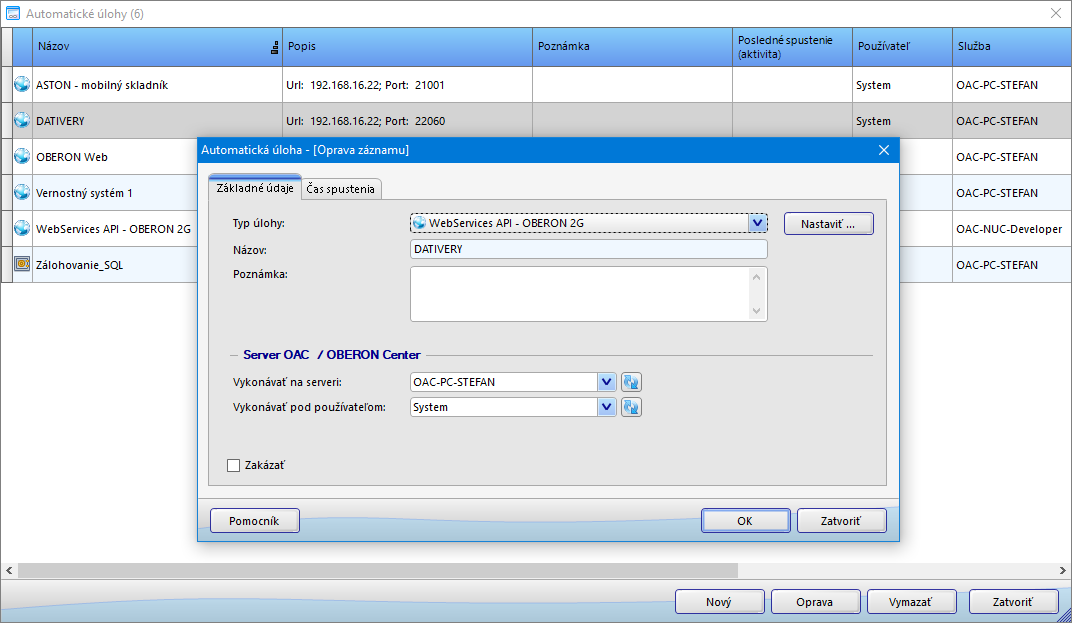
Task: Click the Vymazať button
Action: [911, 602]
